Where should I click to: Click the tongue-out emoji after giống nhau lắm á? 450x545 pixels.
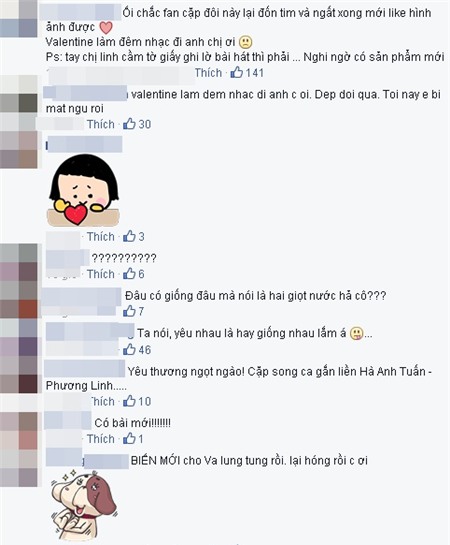[357, 334]
